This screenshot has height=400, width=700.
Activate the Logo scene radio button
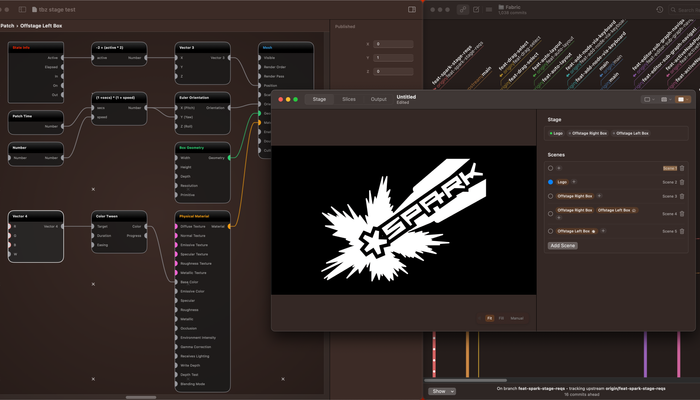(551, 182)
